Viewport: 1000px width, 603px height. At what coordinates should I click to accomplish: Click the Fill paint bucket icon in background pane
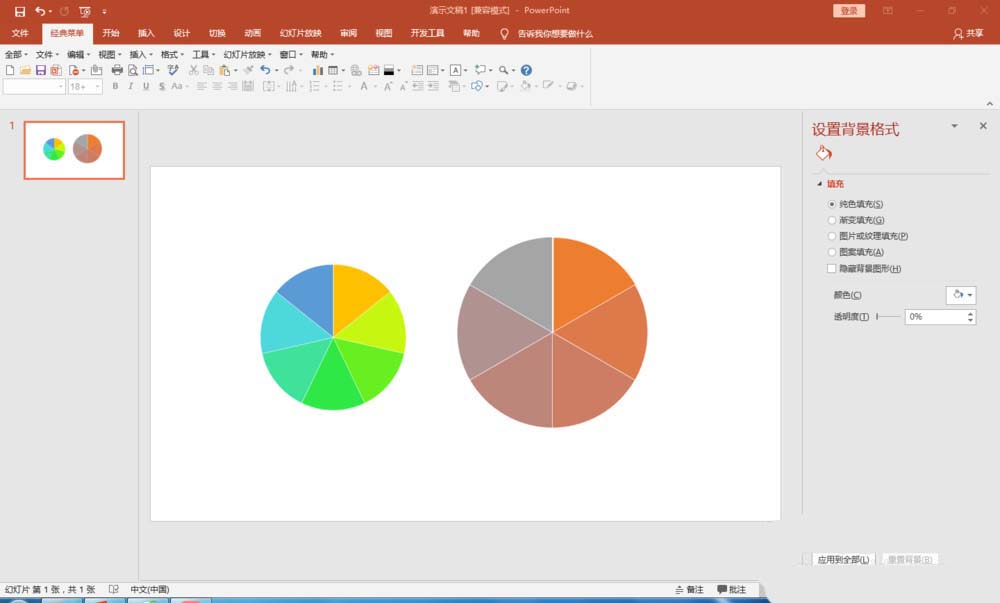coord(823,153)
